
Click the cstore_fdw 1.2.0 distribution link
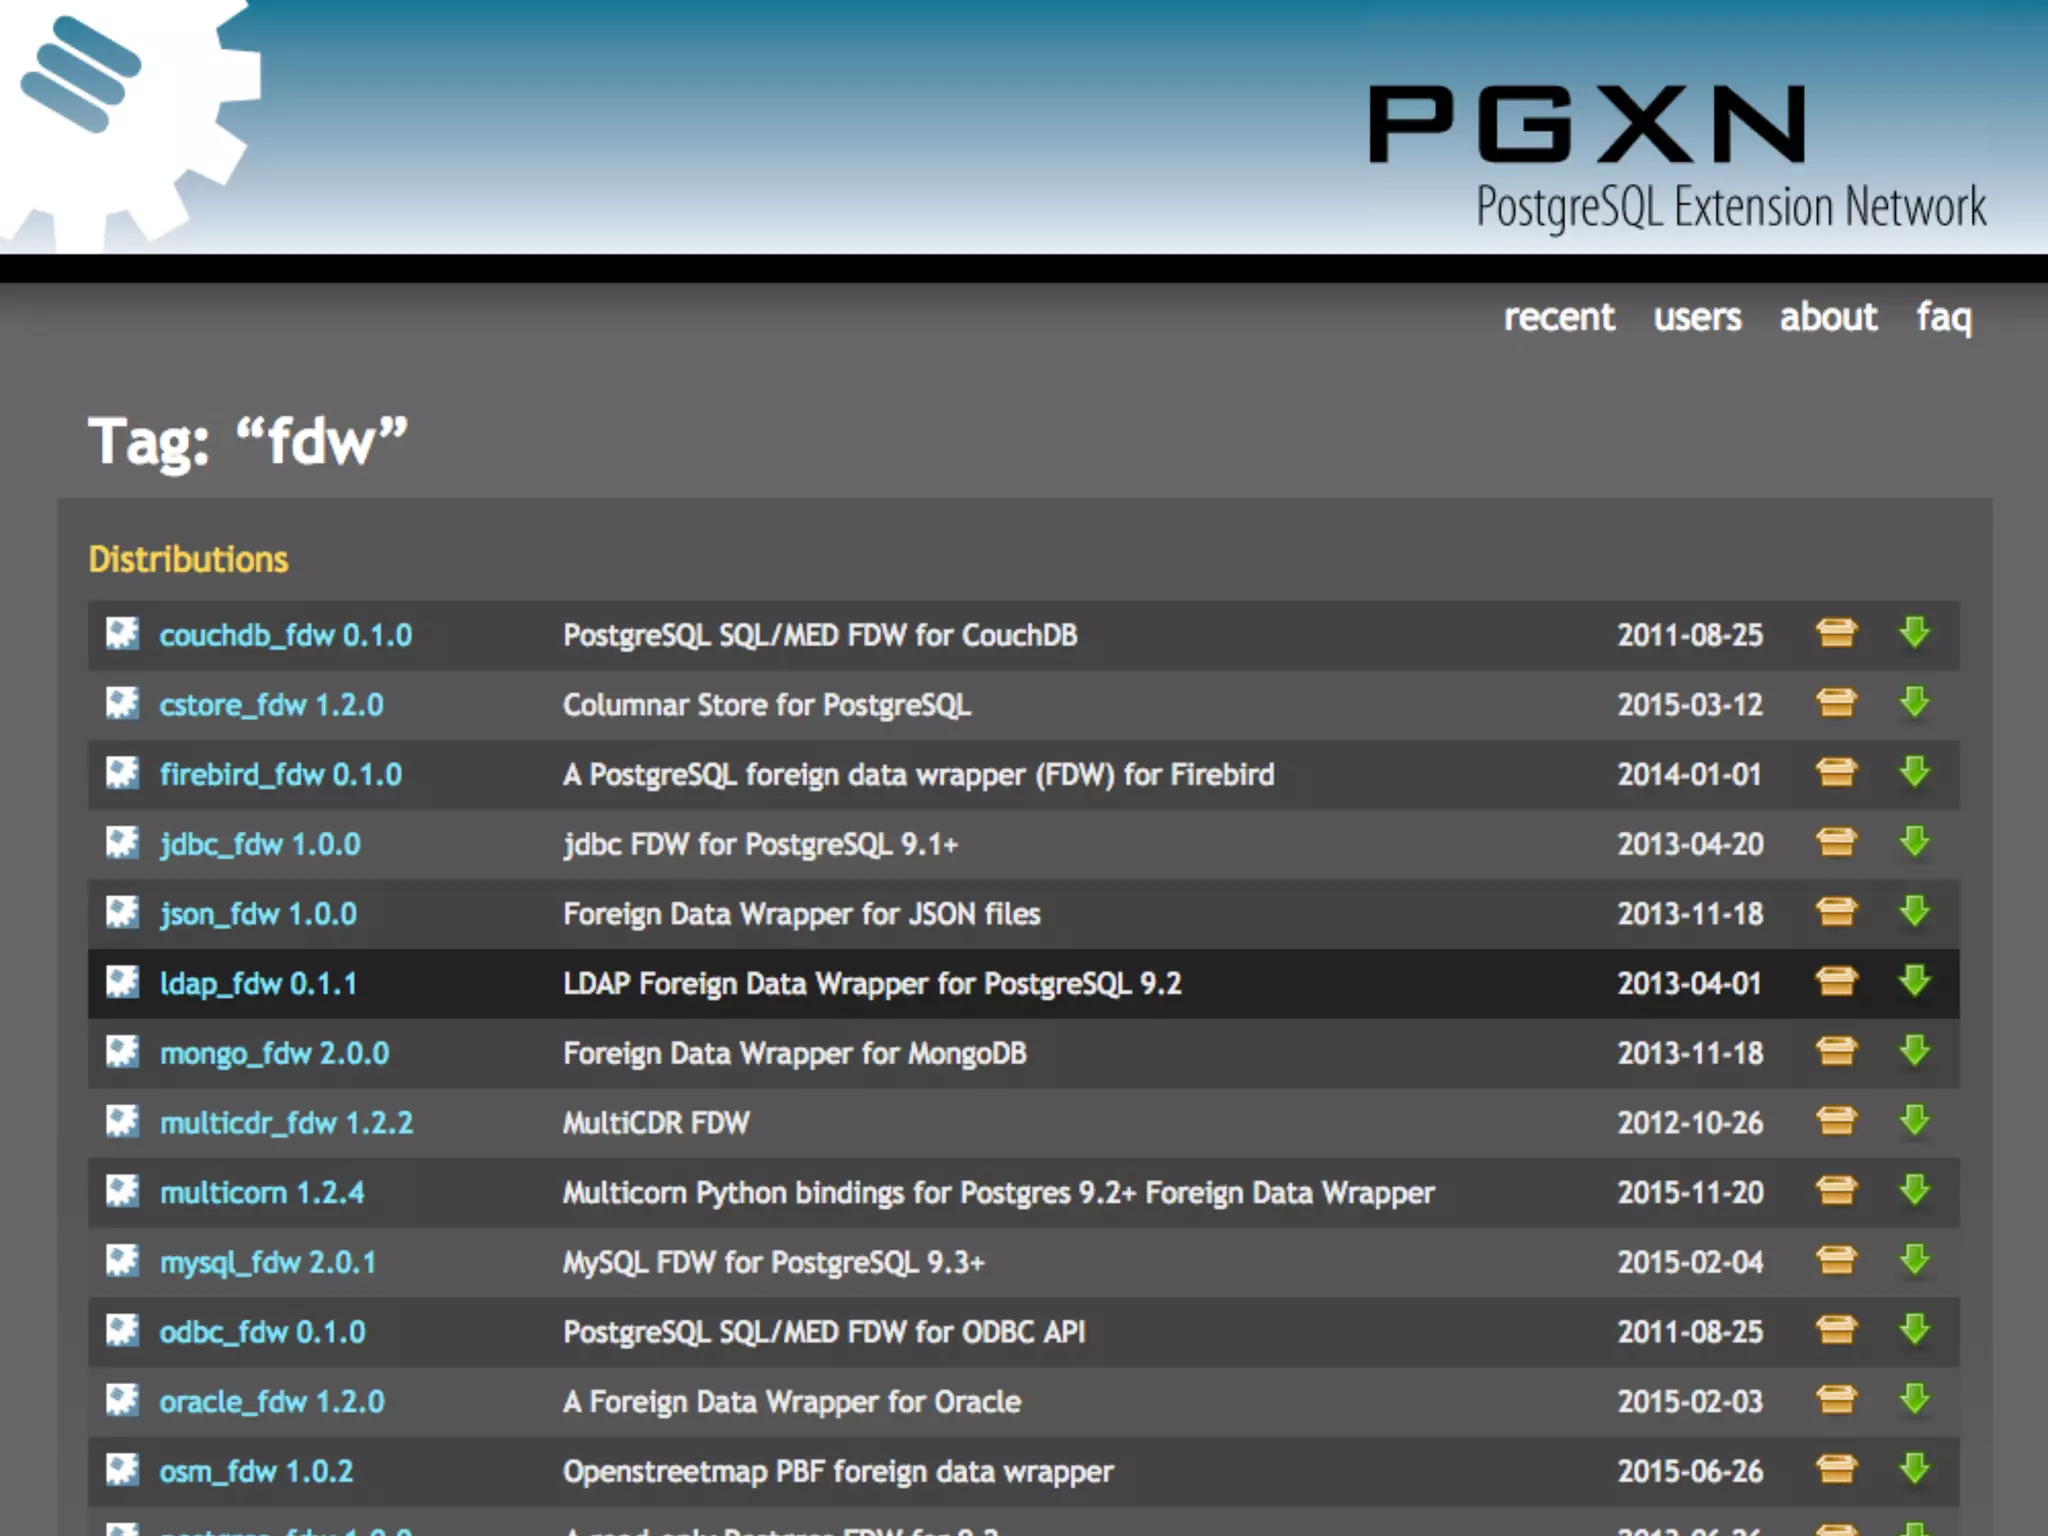tap(271, 705)
